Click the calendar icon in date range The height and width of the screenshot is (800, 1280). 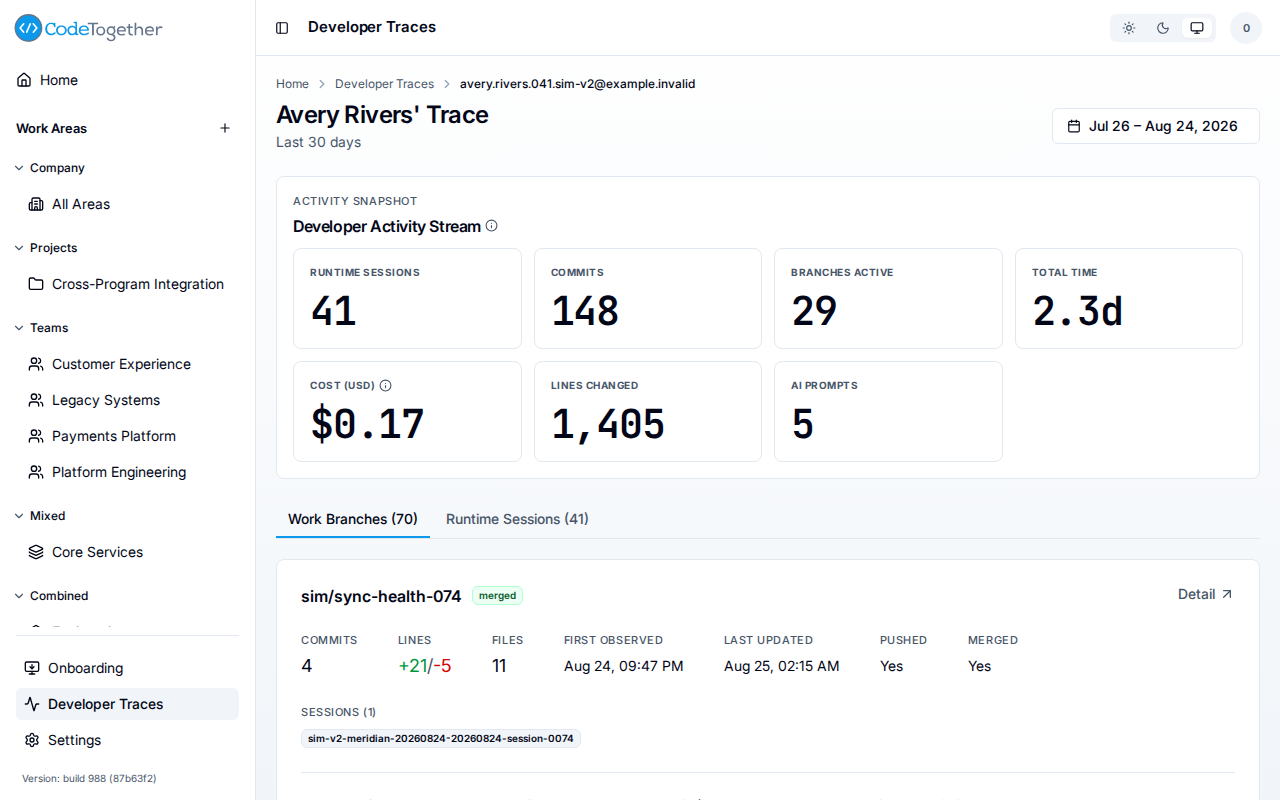pos(1074,126)
